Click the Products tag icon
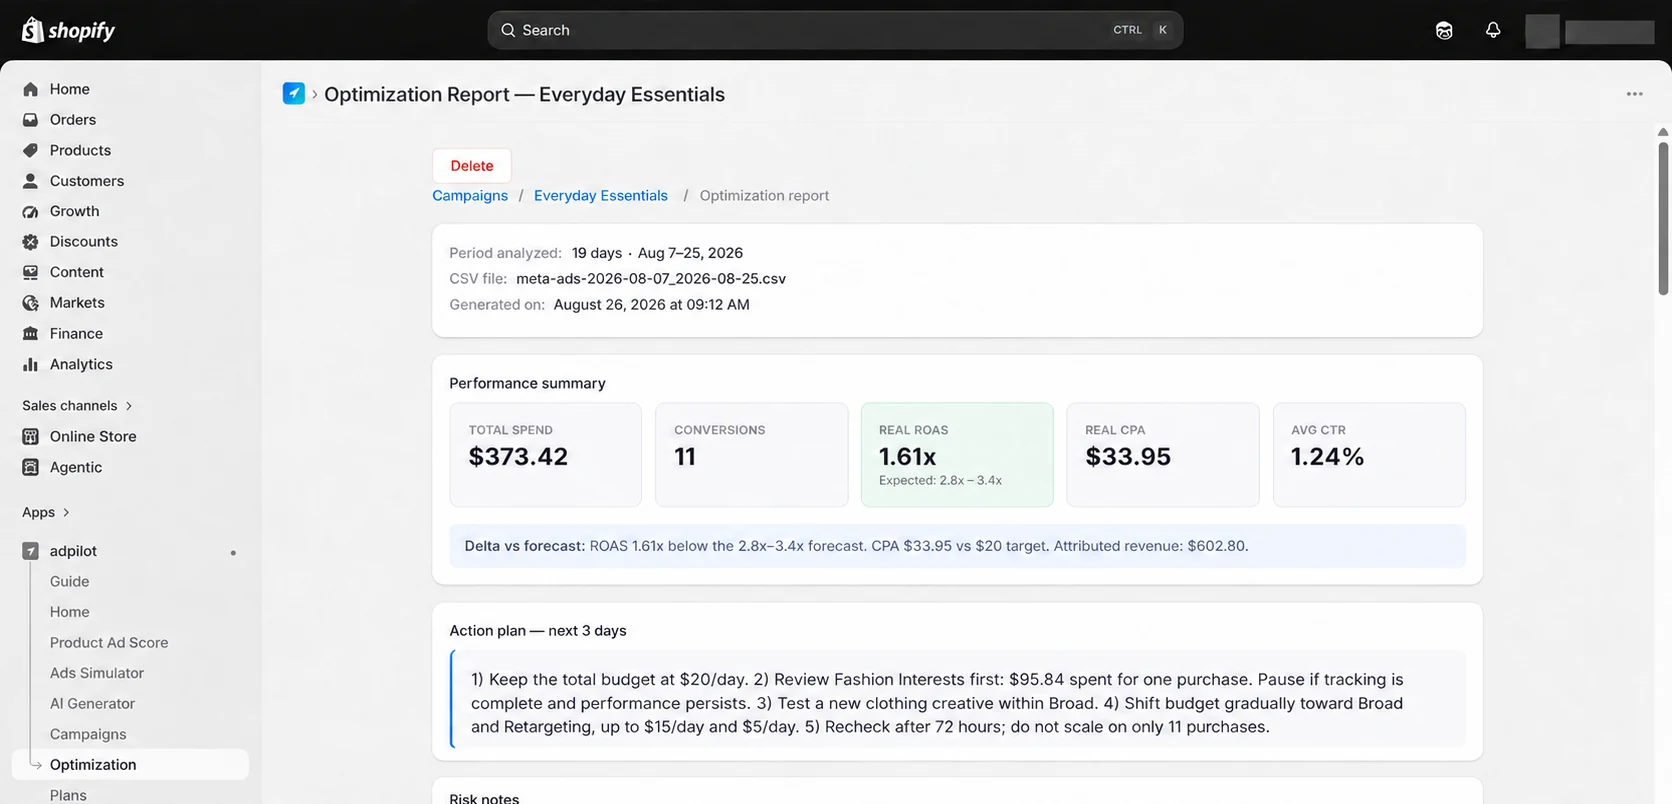Image resolution: width=1672 pixels, height=804 pixels. click(31, 150)
